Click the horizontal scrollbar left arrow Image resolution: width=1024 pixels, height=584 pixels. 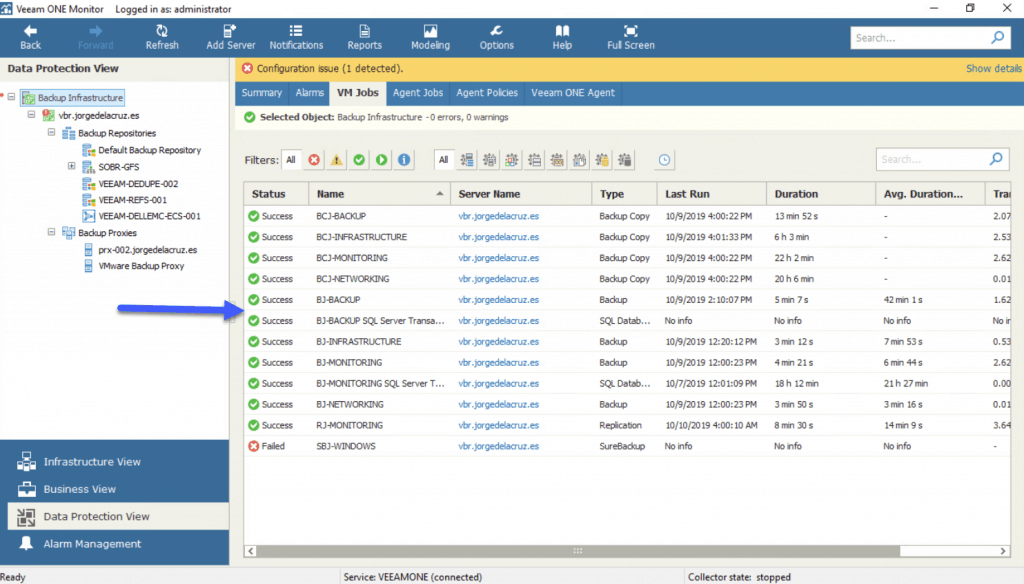tap(250, 551)
